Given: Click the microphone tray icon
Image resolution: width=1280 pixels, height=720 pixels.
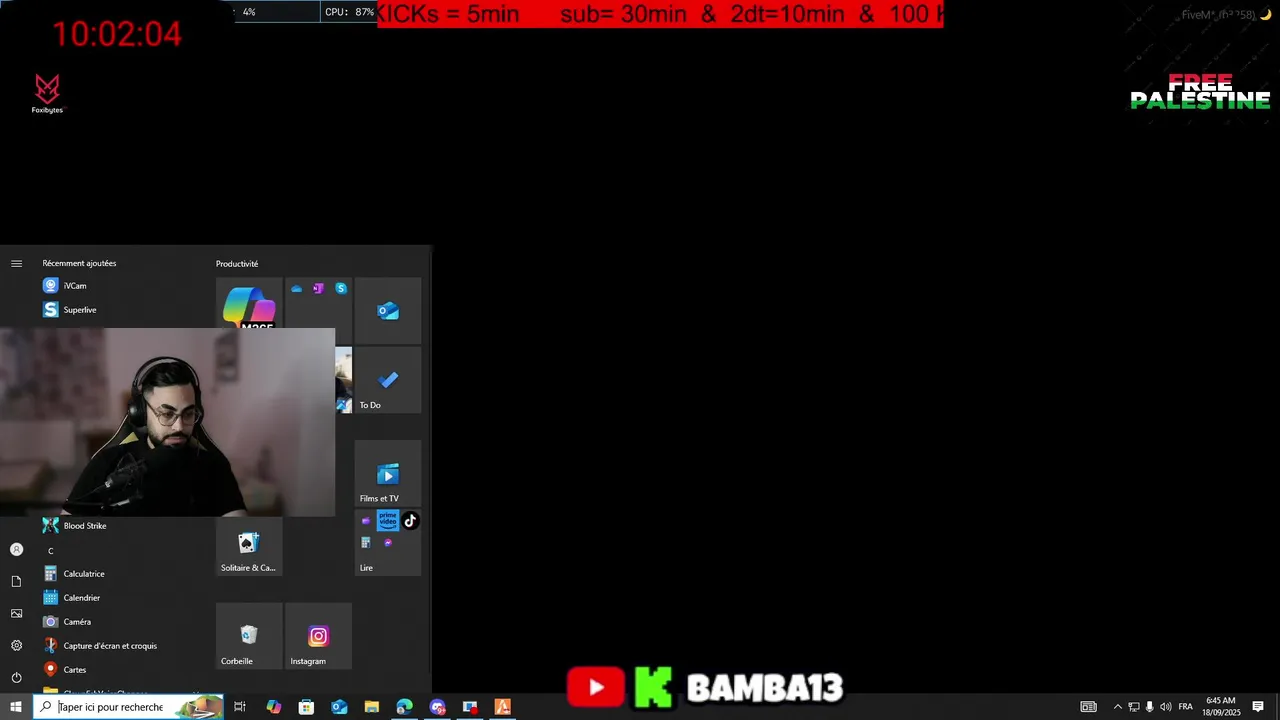Looking at the screenshot, I should pos(1149,707).
